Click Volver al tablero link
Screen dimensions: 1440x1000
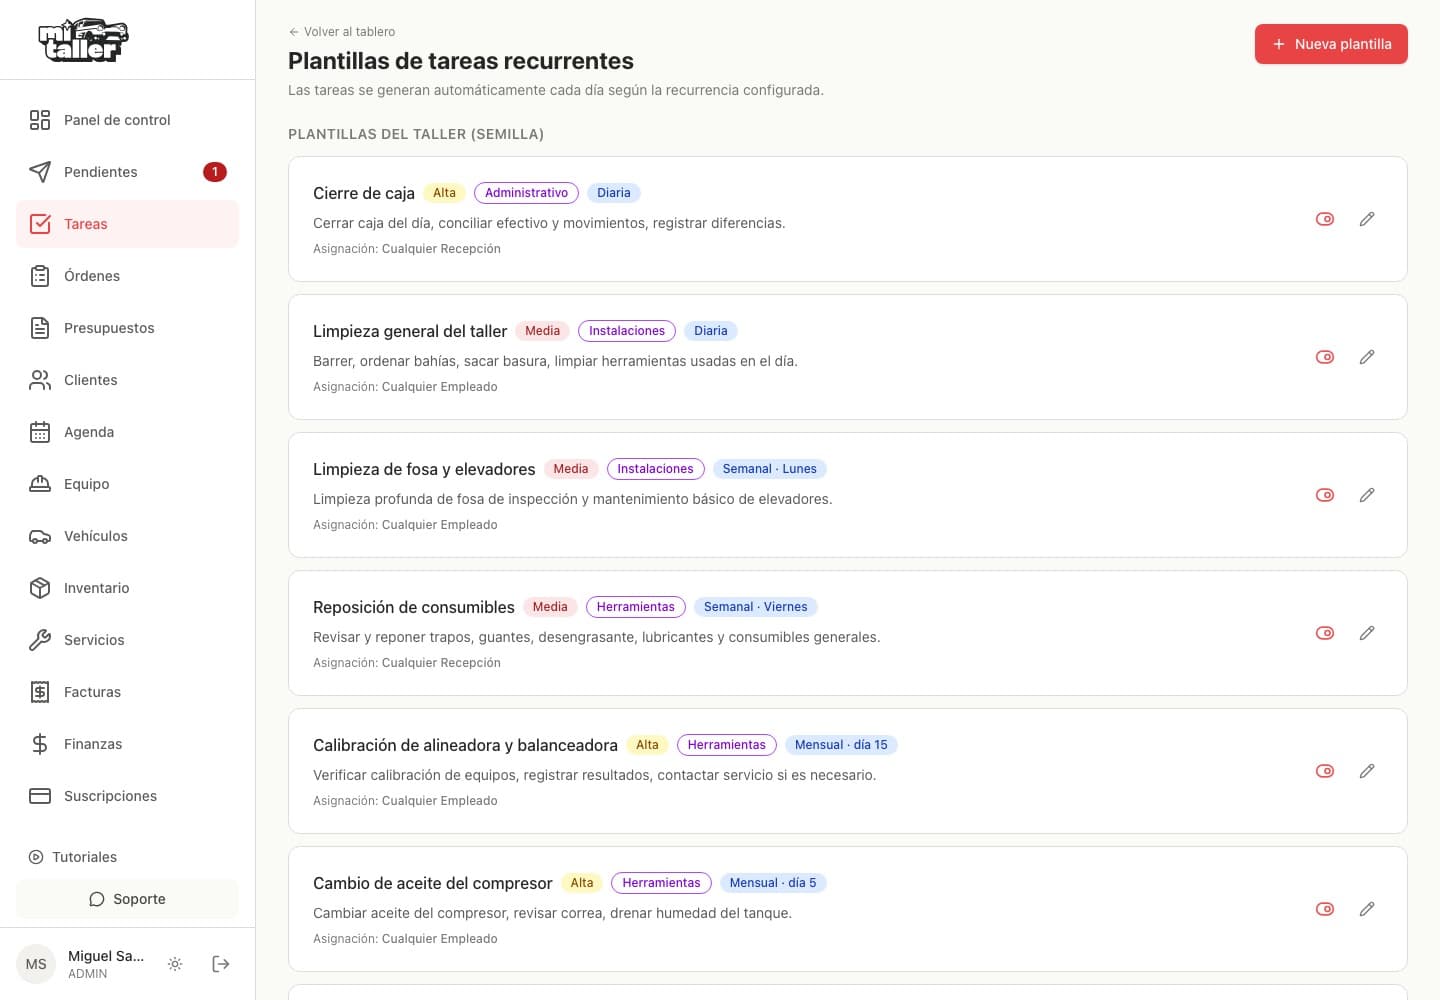pyautogui.click(x=341, y=32)
